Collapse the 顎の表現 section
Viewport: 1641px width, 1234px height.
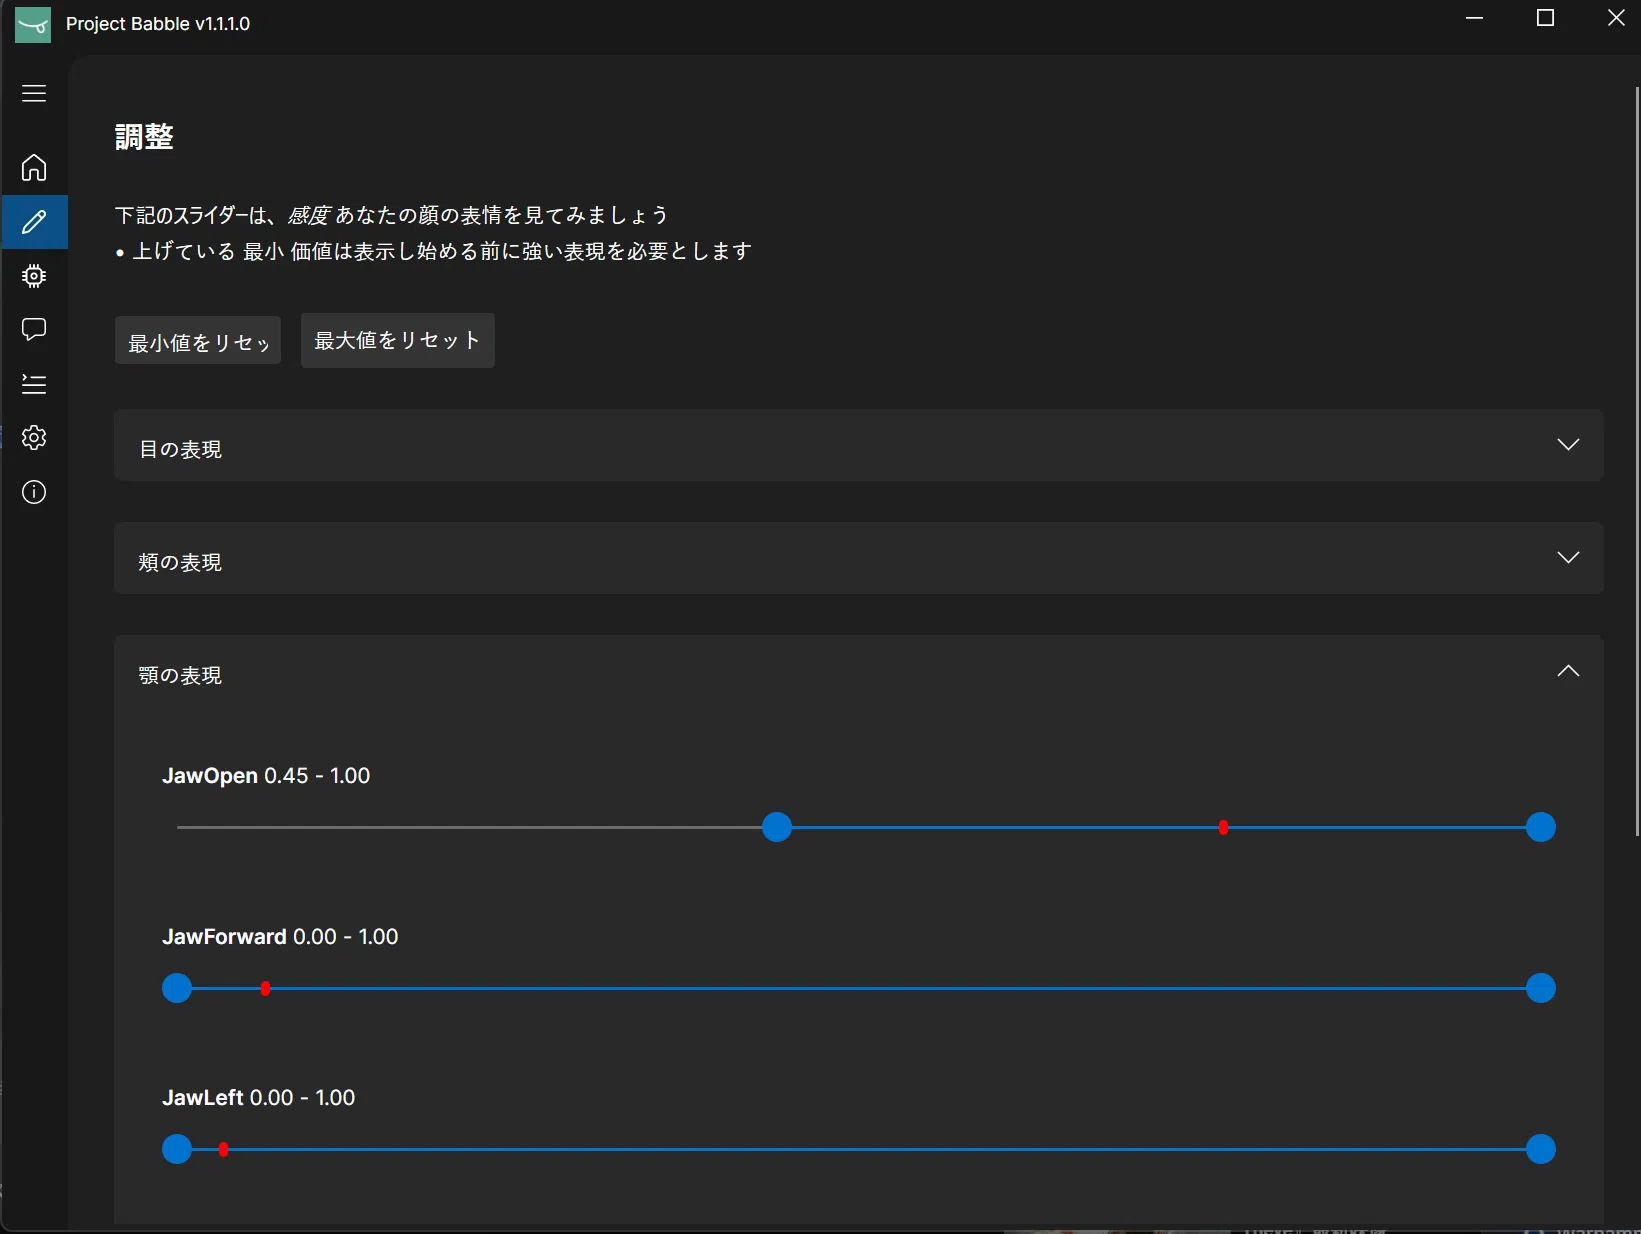pos(1568,671)
